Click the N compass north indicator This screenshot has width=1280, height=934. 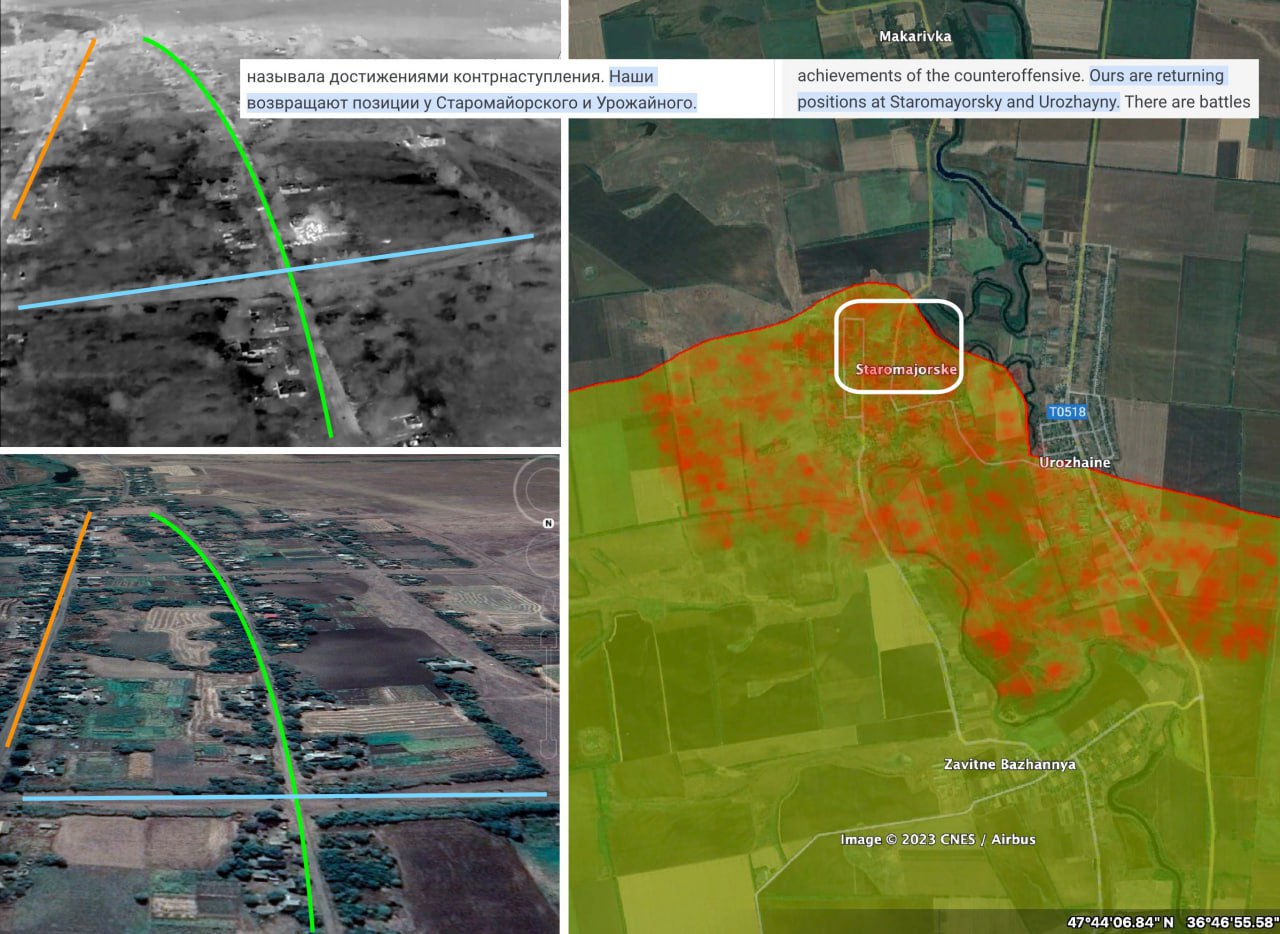[x=548, y=523]
